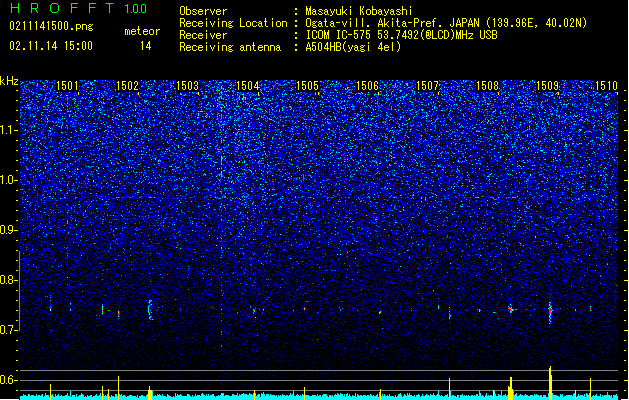Click the 'Receiving Location' label
The image size is (629, 400).
tap(233, 23)
